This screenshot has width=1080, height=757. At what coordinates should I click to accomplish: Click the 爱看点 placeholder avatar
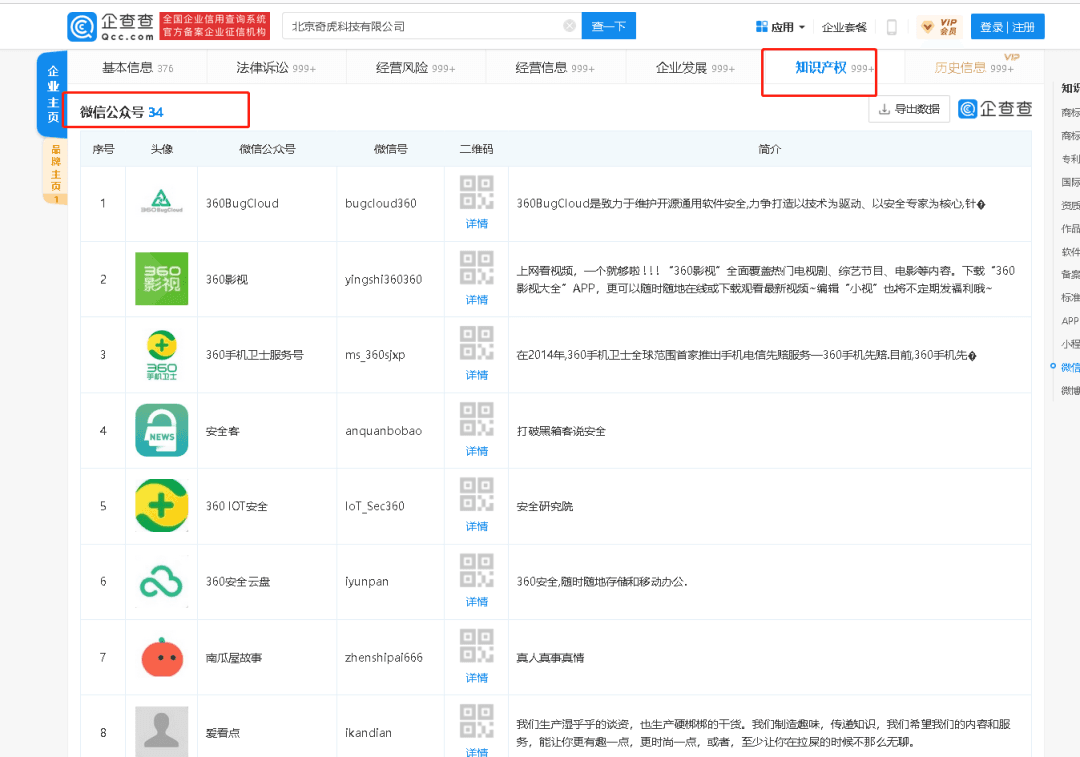[x=161, y=732]
